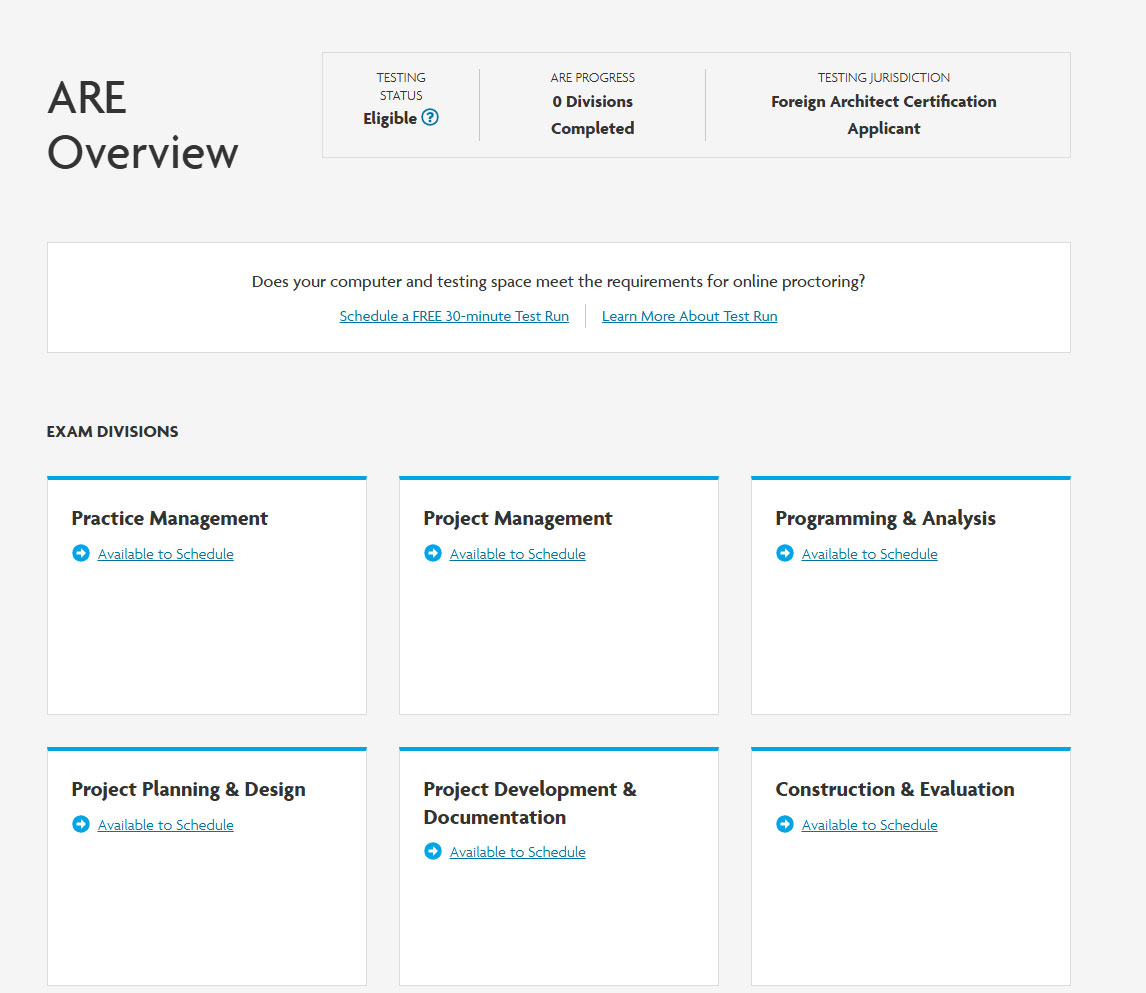This screenshot has height=993, width=1146.
Task: Schedule the Practice Management exam via link
Action: coord(166,554)
